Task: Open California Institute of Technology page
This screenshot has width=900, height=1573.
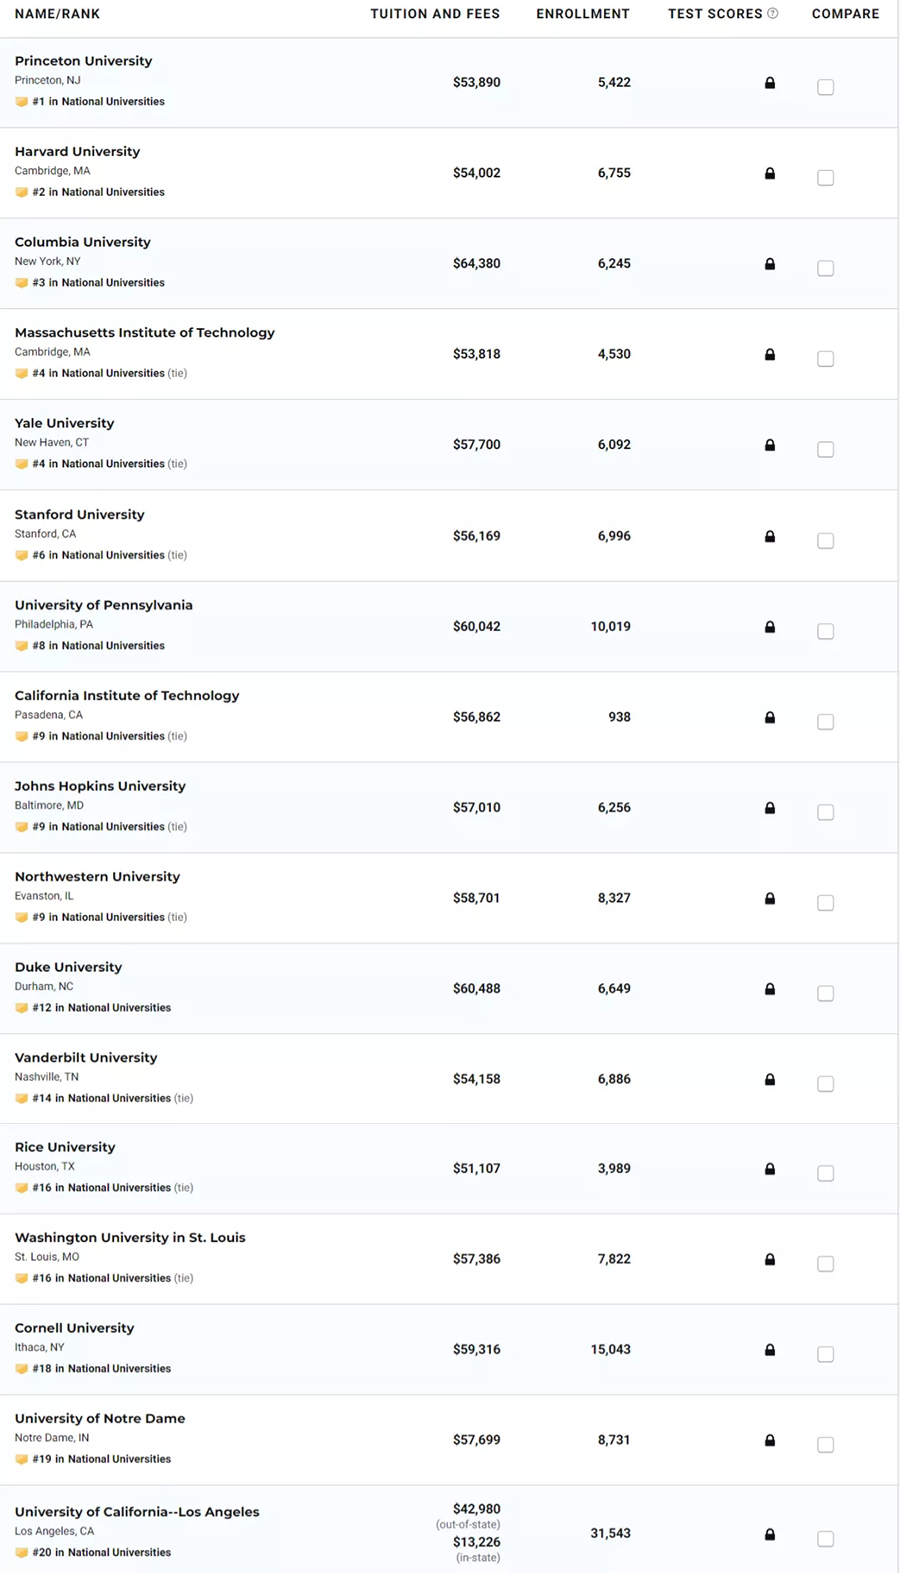Action: tap(127, 696)
